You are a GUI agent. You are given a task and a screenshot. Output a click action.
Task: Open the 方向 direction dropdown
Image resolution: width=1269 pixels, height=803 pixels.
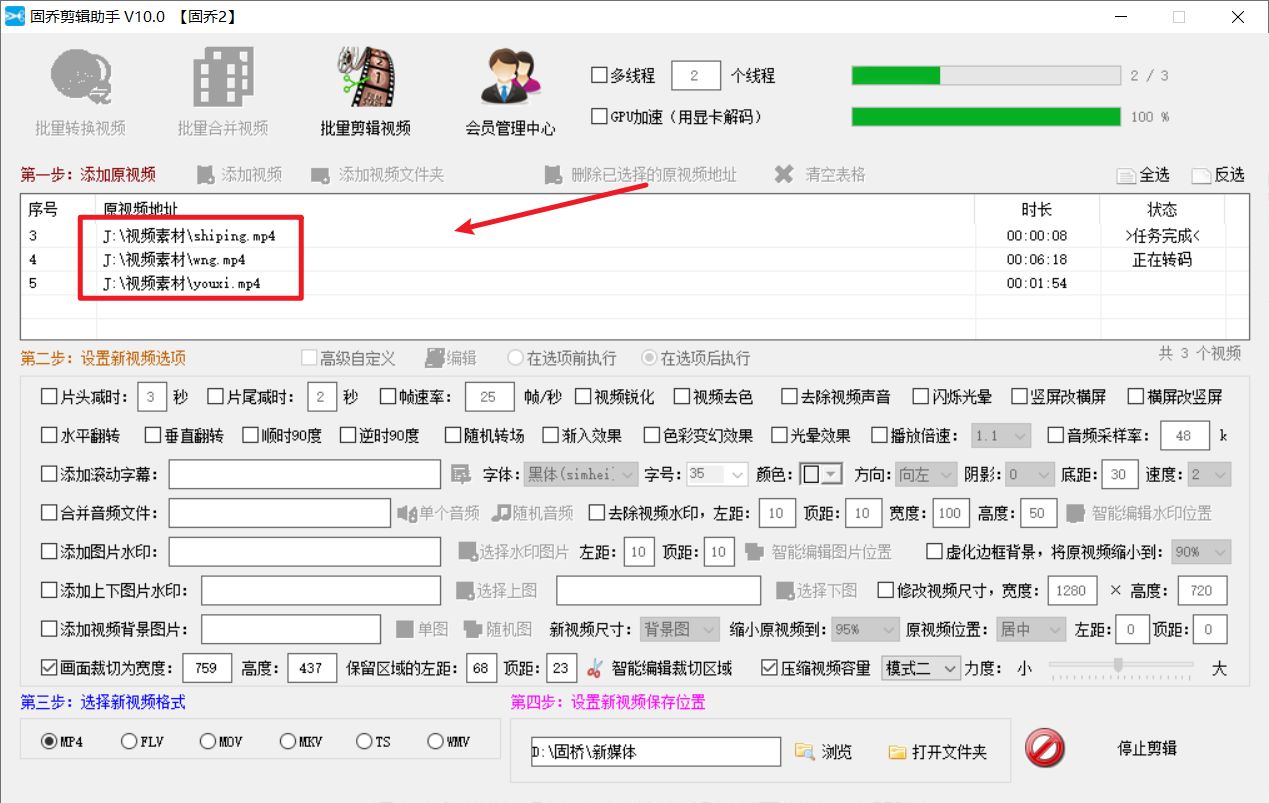tap(925, 474)
